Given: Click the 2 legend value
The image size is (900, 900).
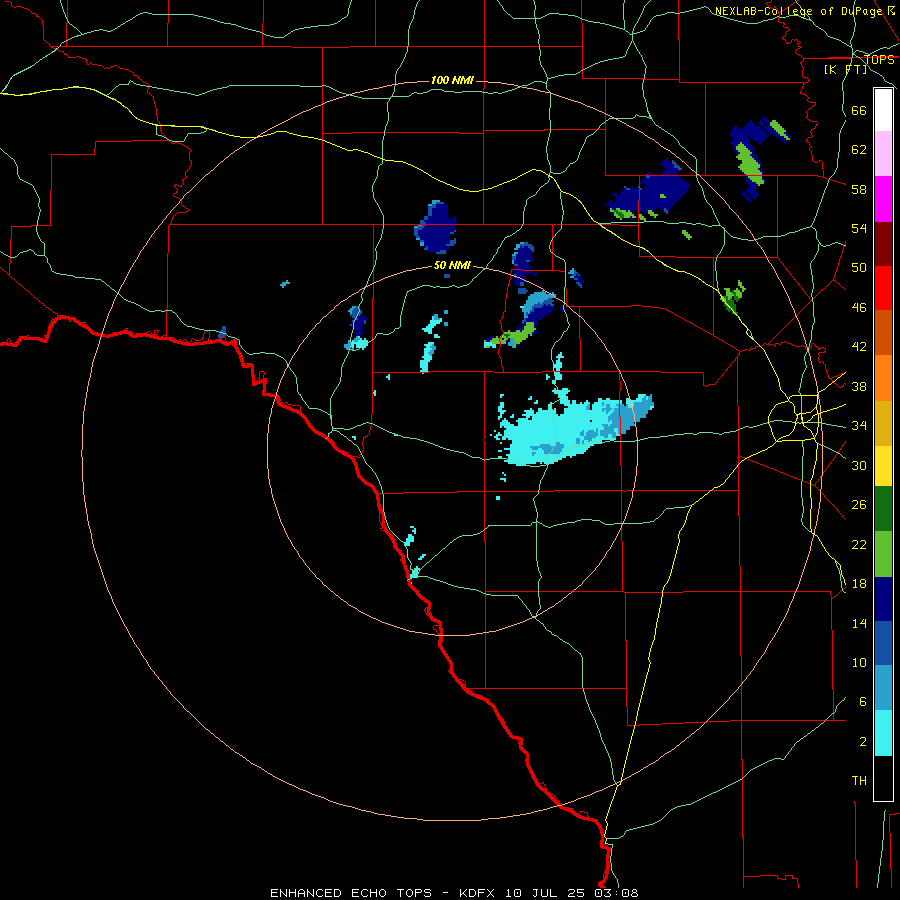Looking at the screenshot, I should (x=863, y=742).
